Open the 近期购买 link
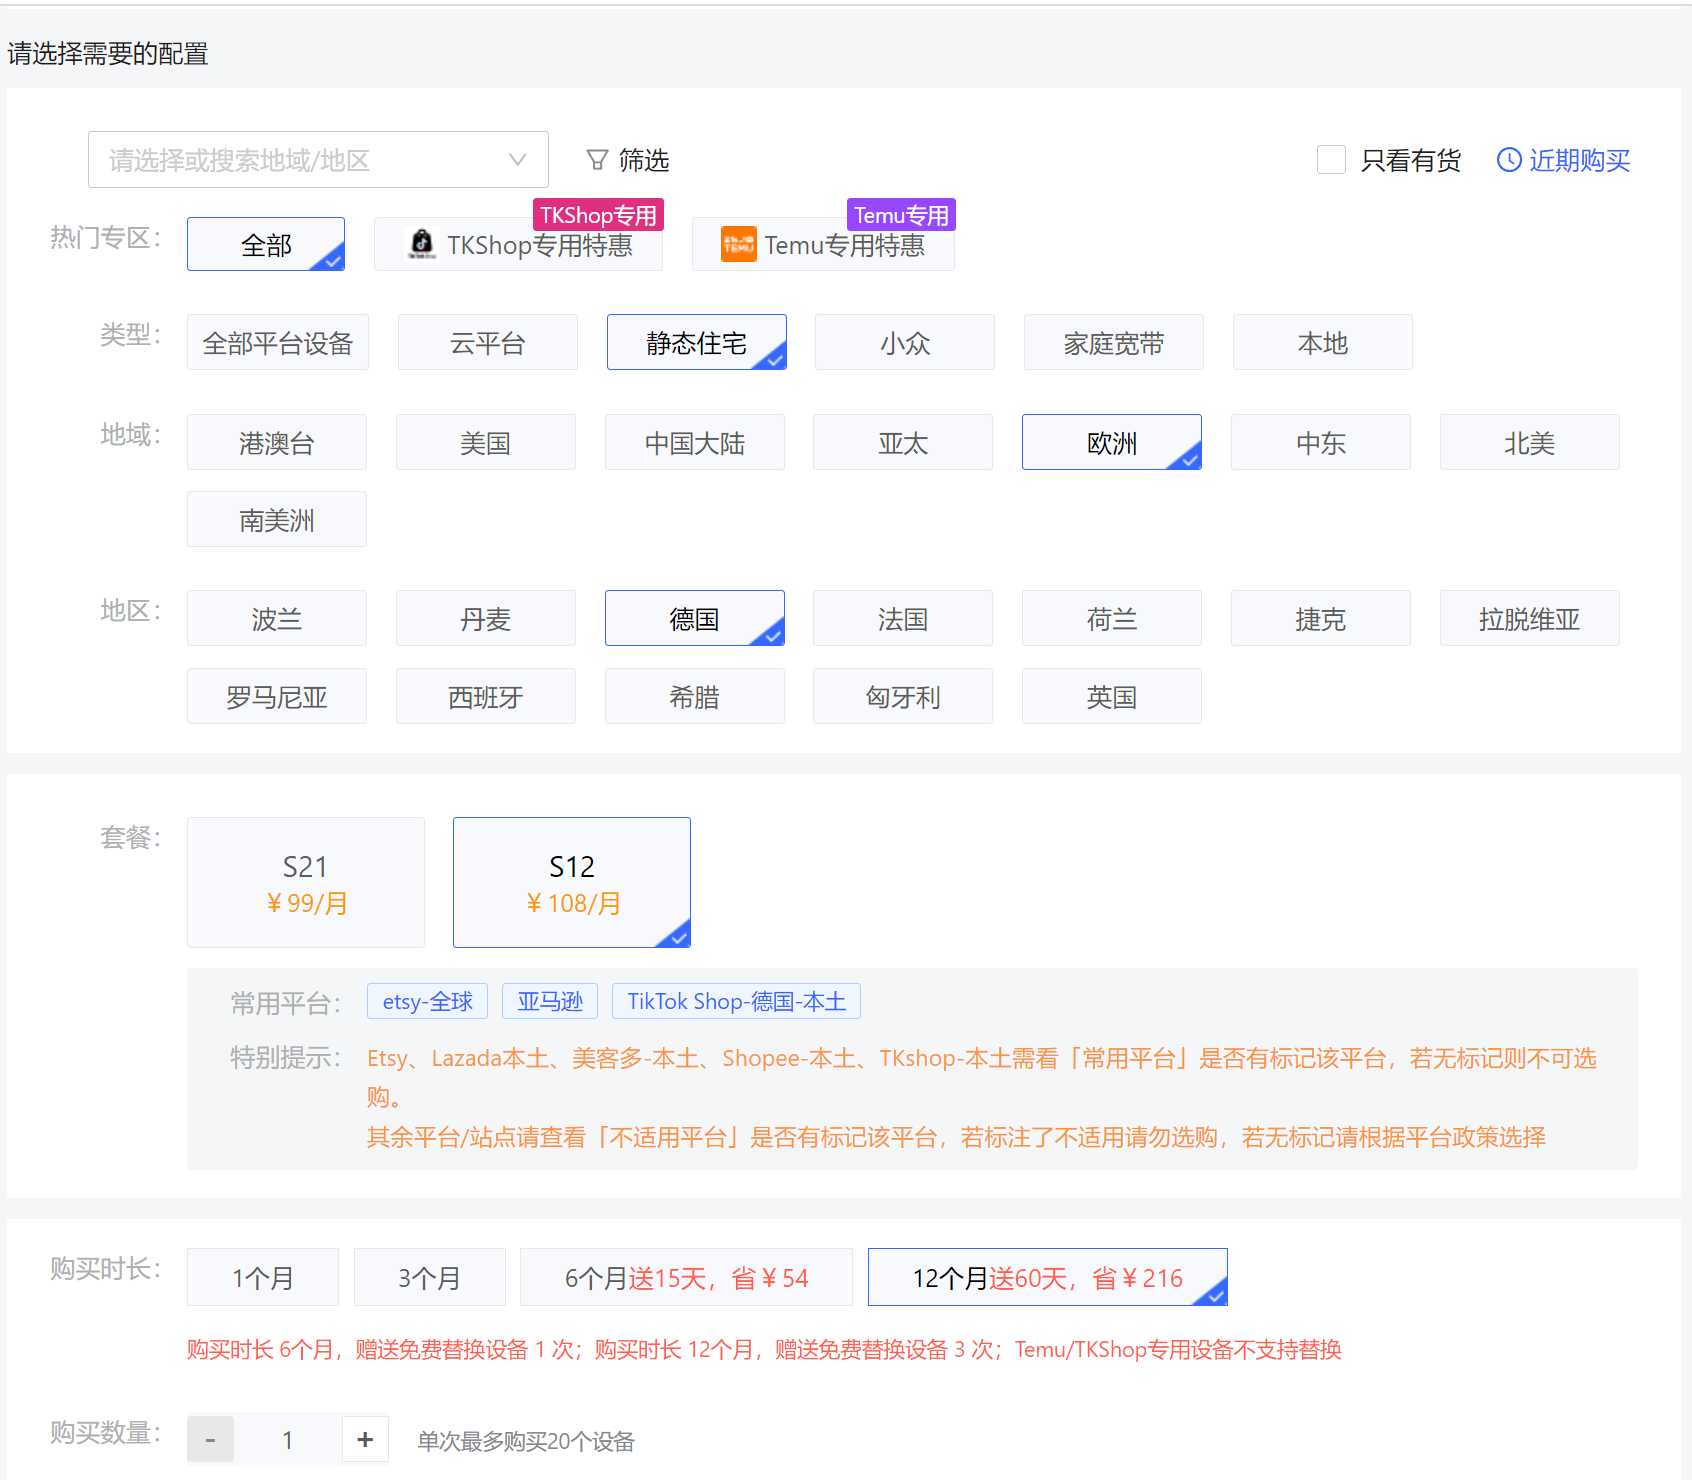 (1579, 160)
